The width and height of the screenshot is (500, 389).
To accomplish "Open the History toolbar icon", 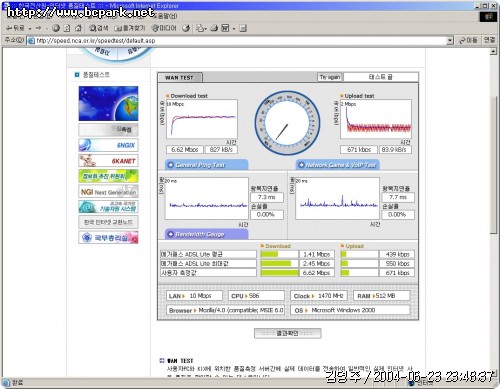I will tap(186, 28).
